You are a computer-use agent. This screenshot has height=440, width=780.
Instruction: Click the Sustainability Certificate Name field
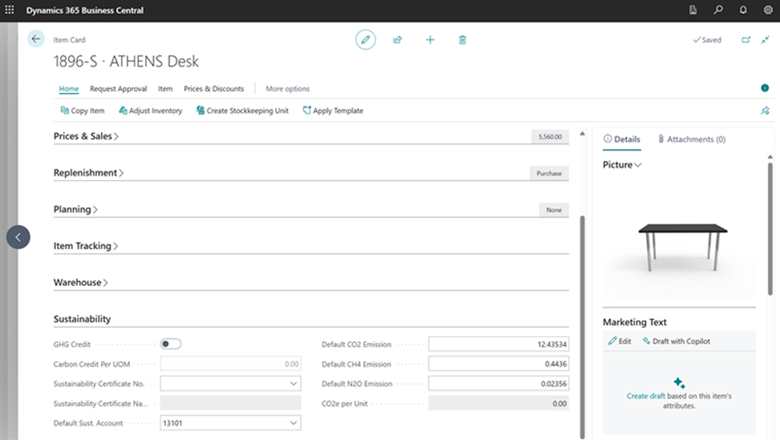[230, 404]
